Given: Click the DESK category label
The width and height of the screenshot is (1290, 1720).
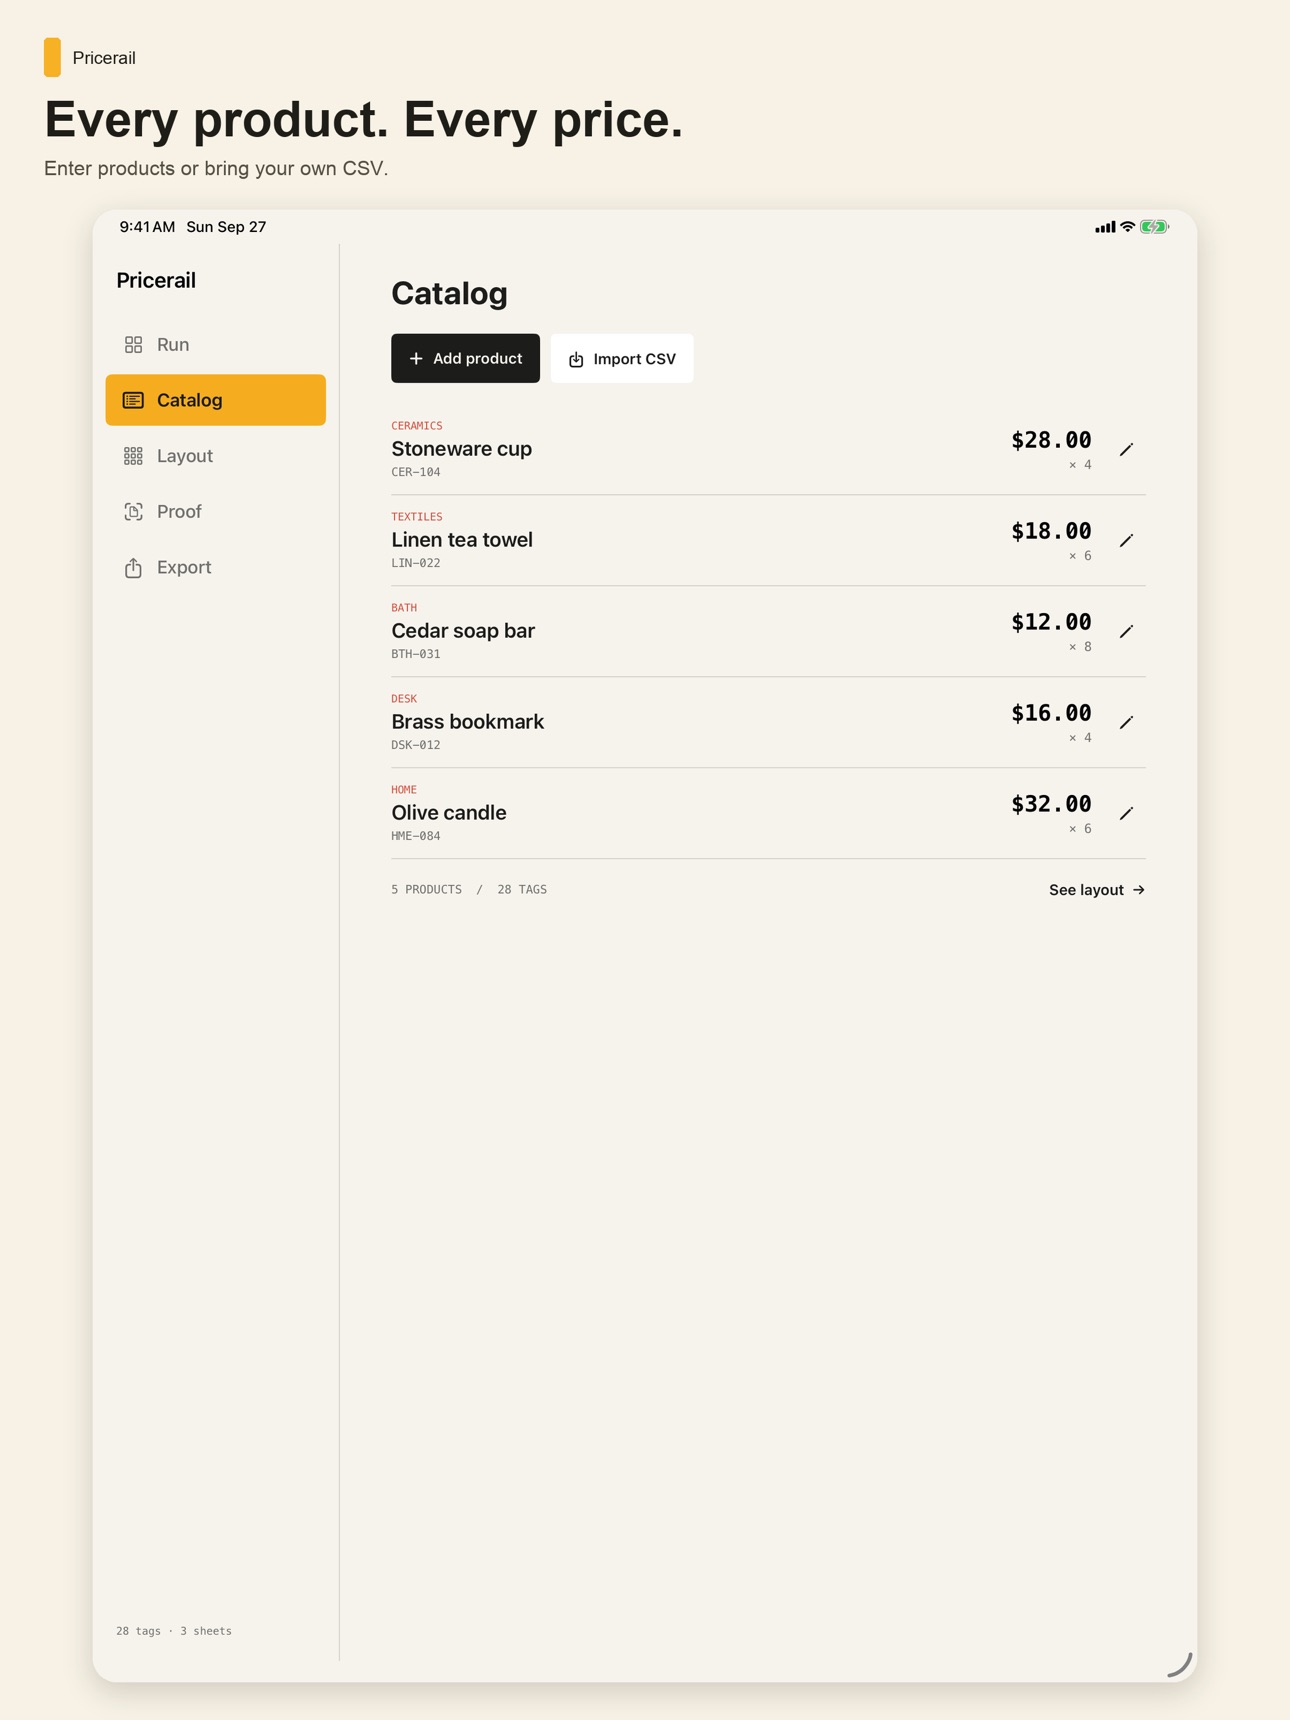Looking at the screenshot, I should [404, 699].
